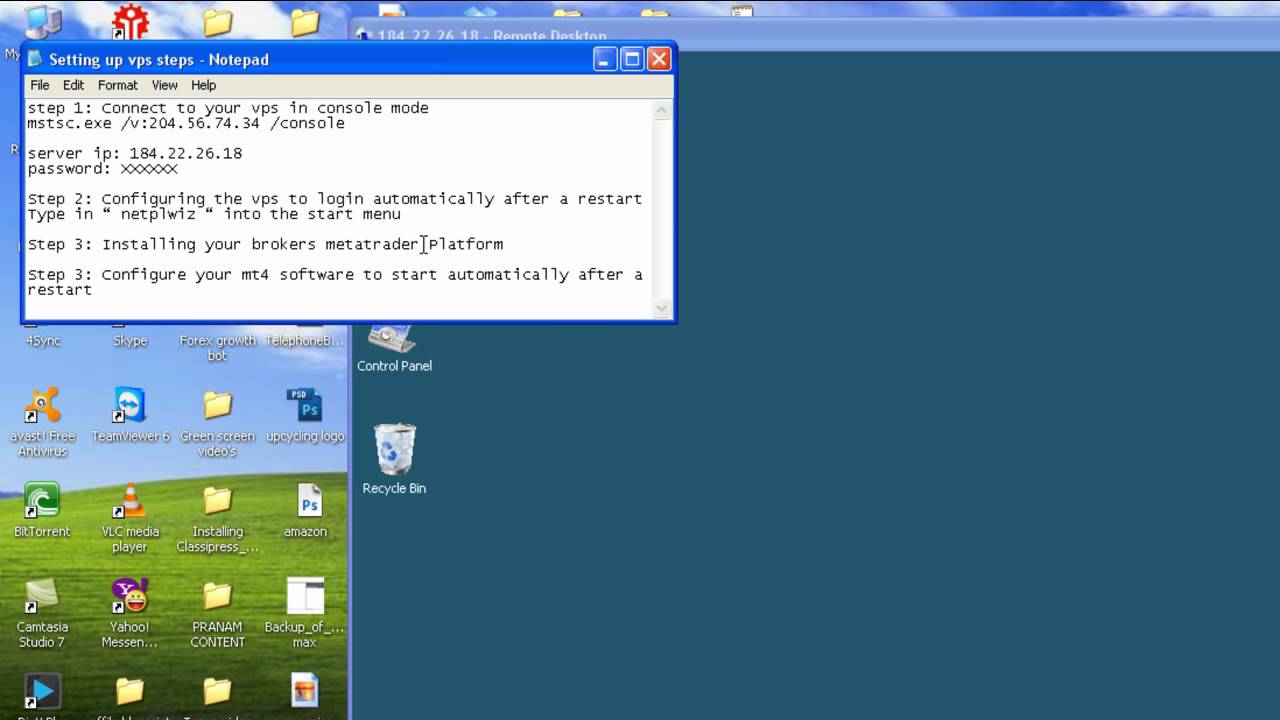Select the Installing Classipress folder
Image resolution: width=1280 pixels, height=720 pixels.
pyautogui.click(x=217, y=518)
